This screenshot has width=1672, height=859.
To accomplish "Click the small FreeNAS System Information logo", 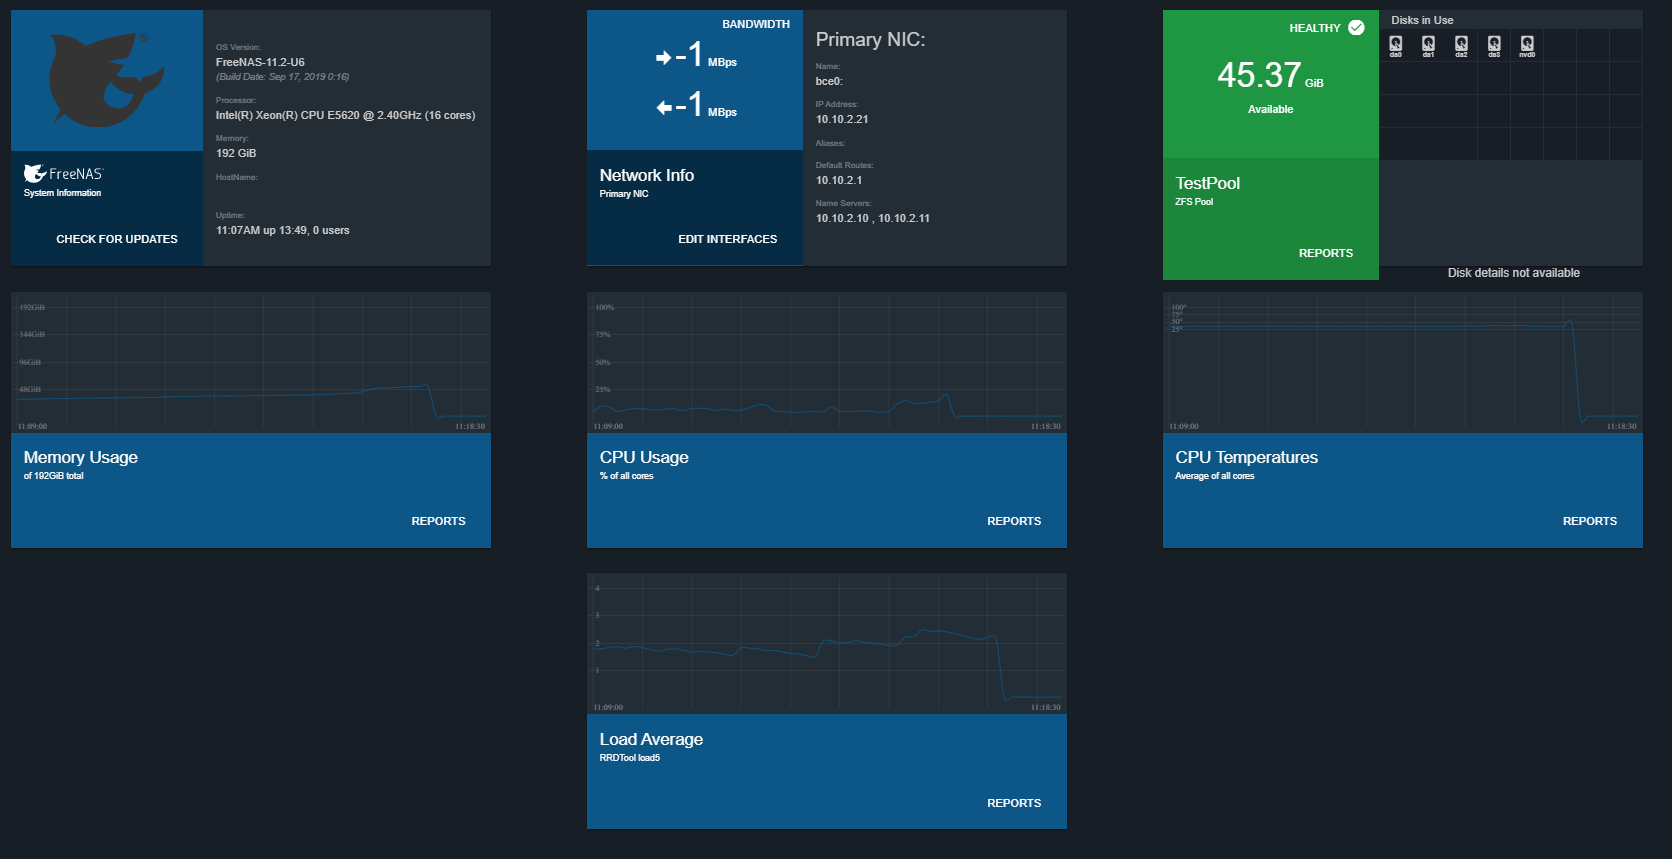I will [x=35, y=174].
